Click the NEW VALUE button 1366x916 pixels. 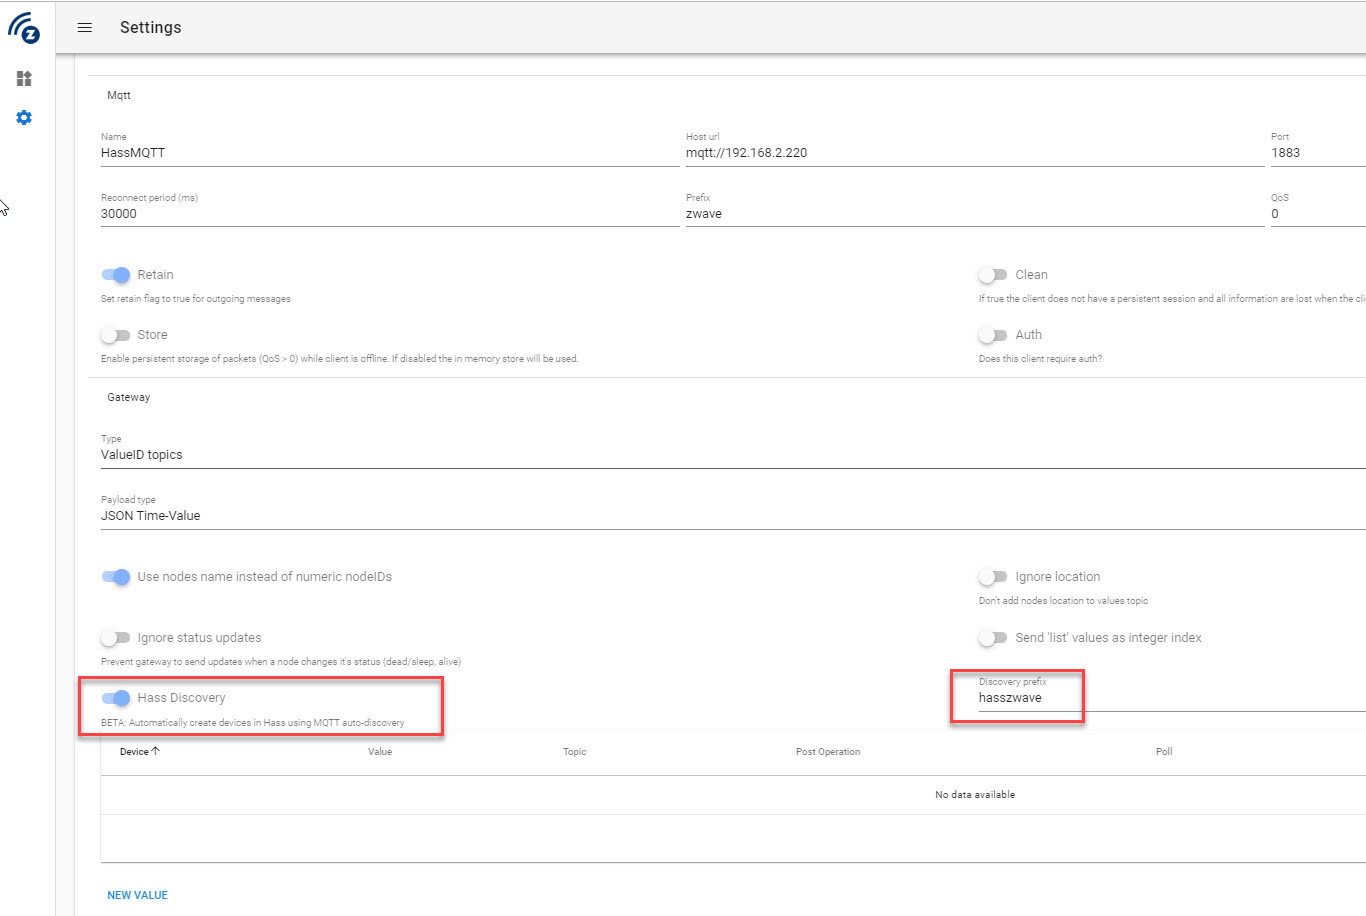137,895
